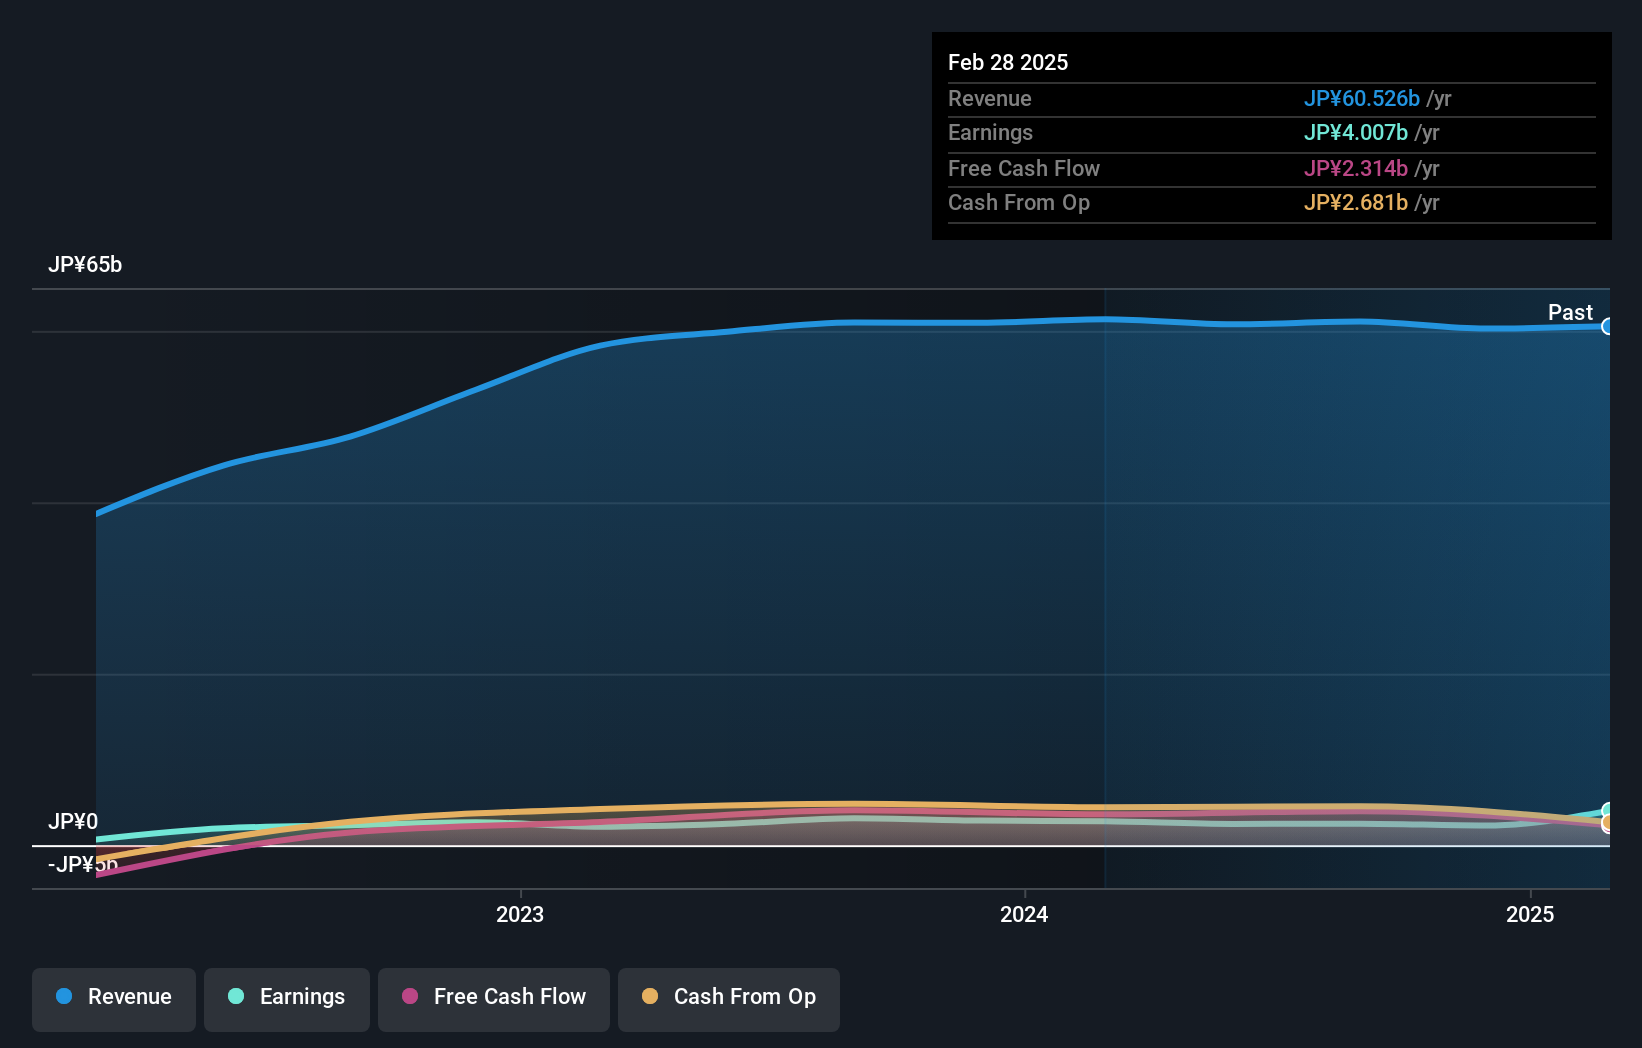Viewport: 1642px width, 1048px height.
Task: Click the 2024 x-axis label
Action: tap(1024, 914)
